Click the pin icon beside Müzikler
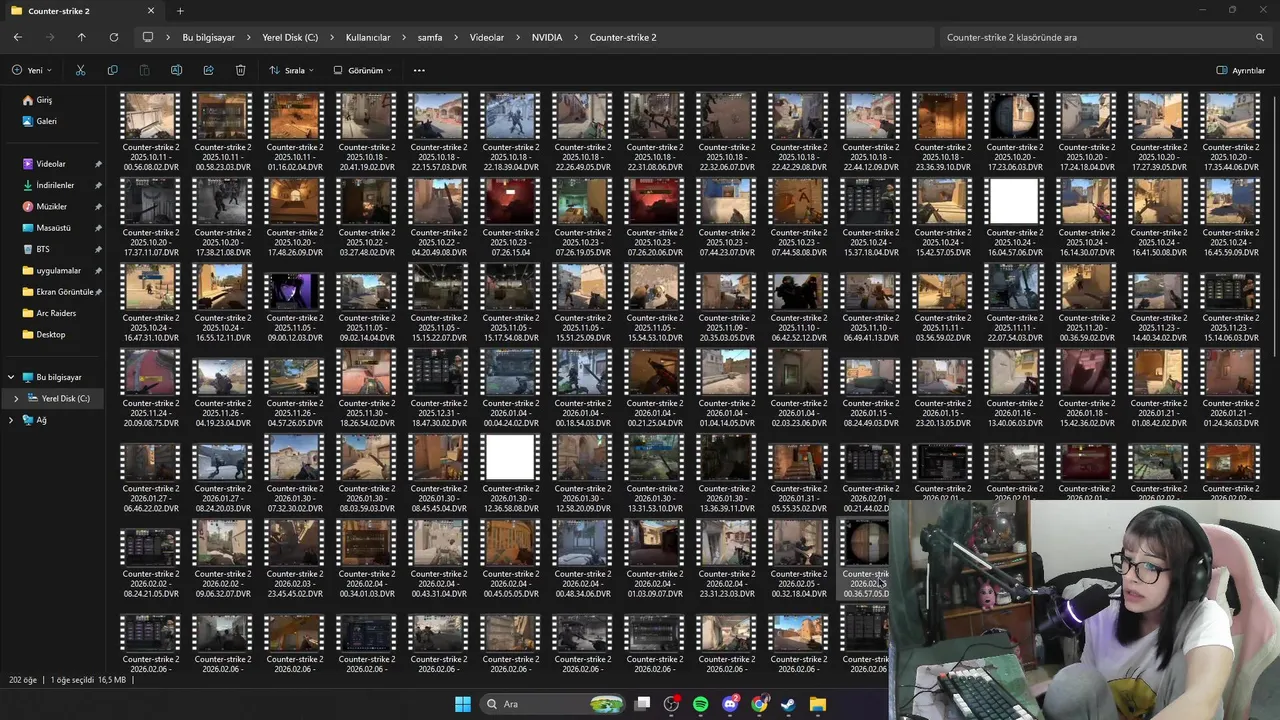The image size is (1280, 720). click(98, 206)
